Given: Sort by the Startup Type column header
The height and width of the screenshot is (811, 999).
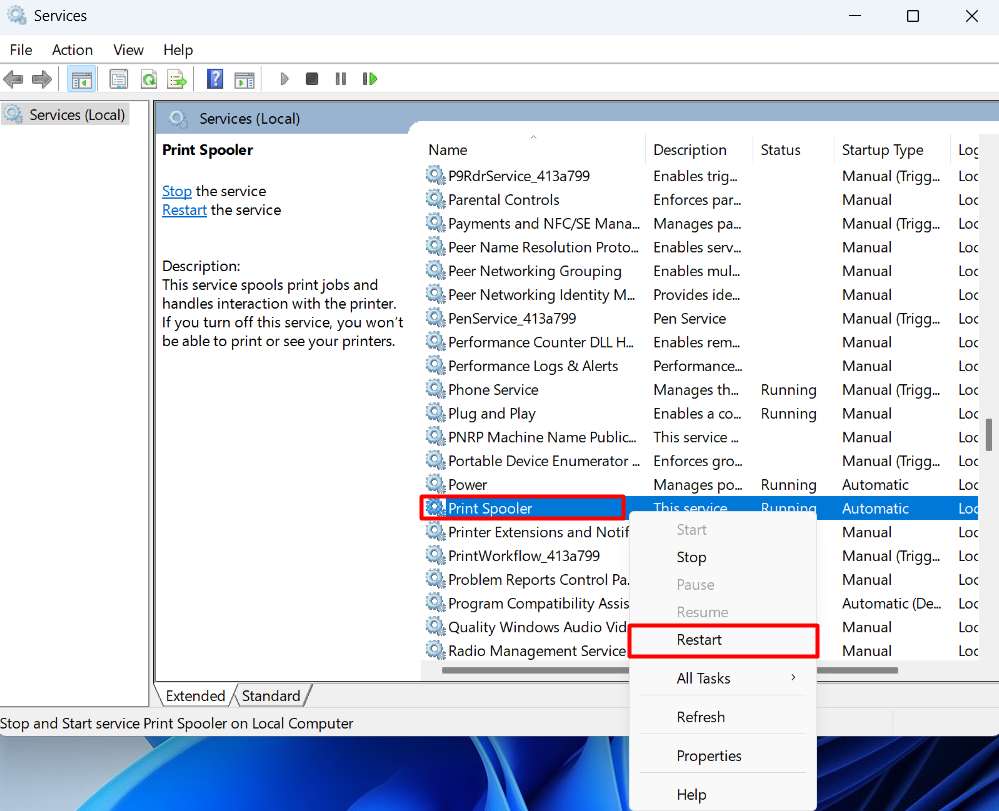Looking at the screenshot, I should (892, 150).
